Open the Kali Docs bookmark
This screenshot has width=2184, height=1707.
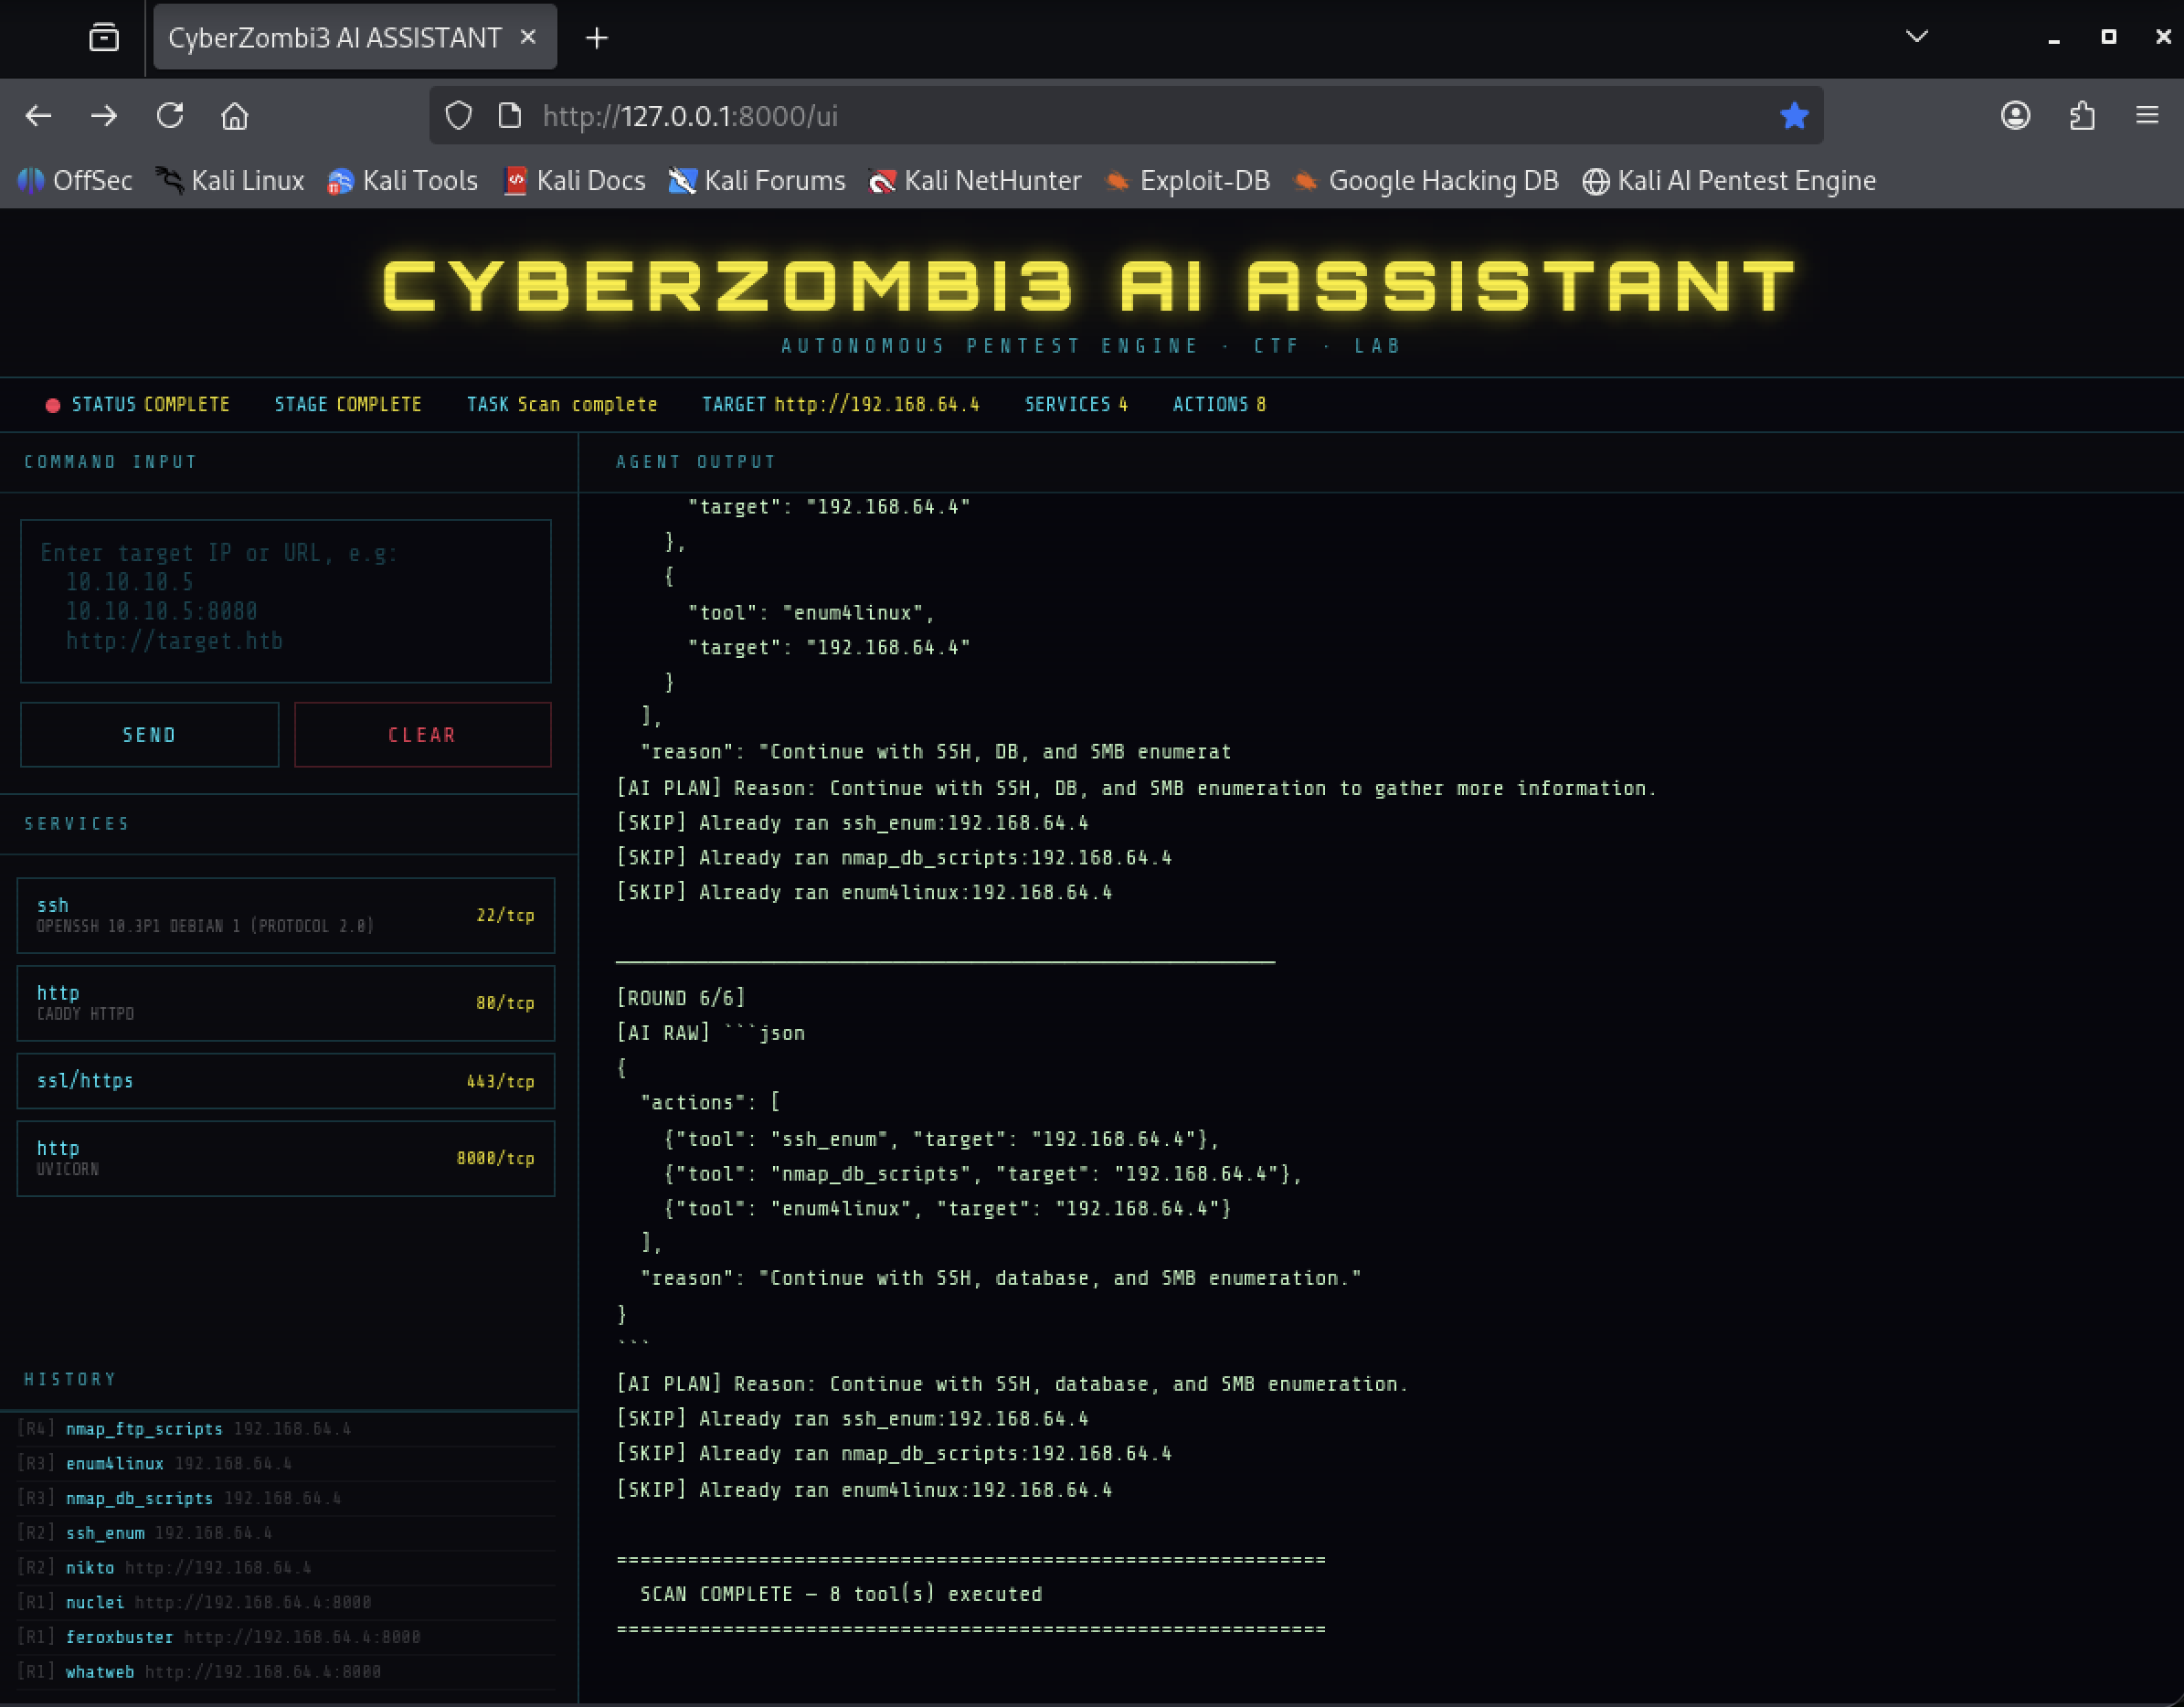pyautogui.click(x=574, y=181)
